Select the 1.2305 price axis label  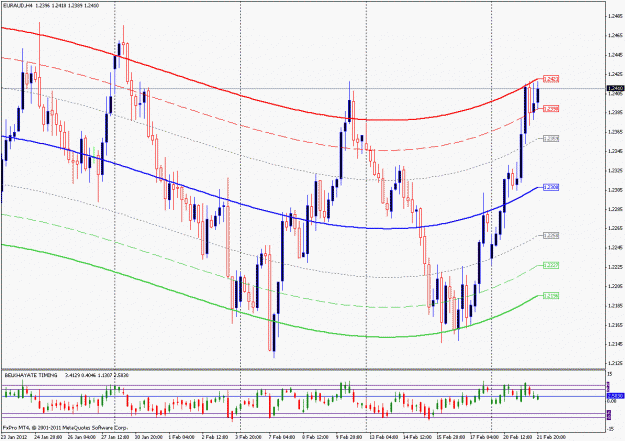tap(616, 190)
